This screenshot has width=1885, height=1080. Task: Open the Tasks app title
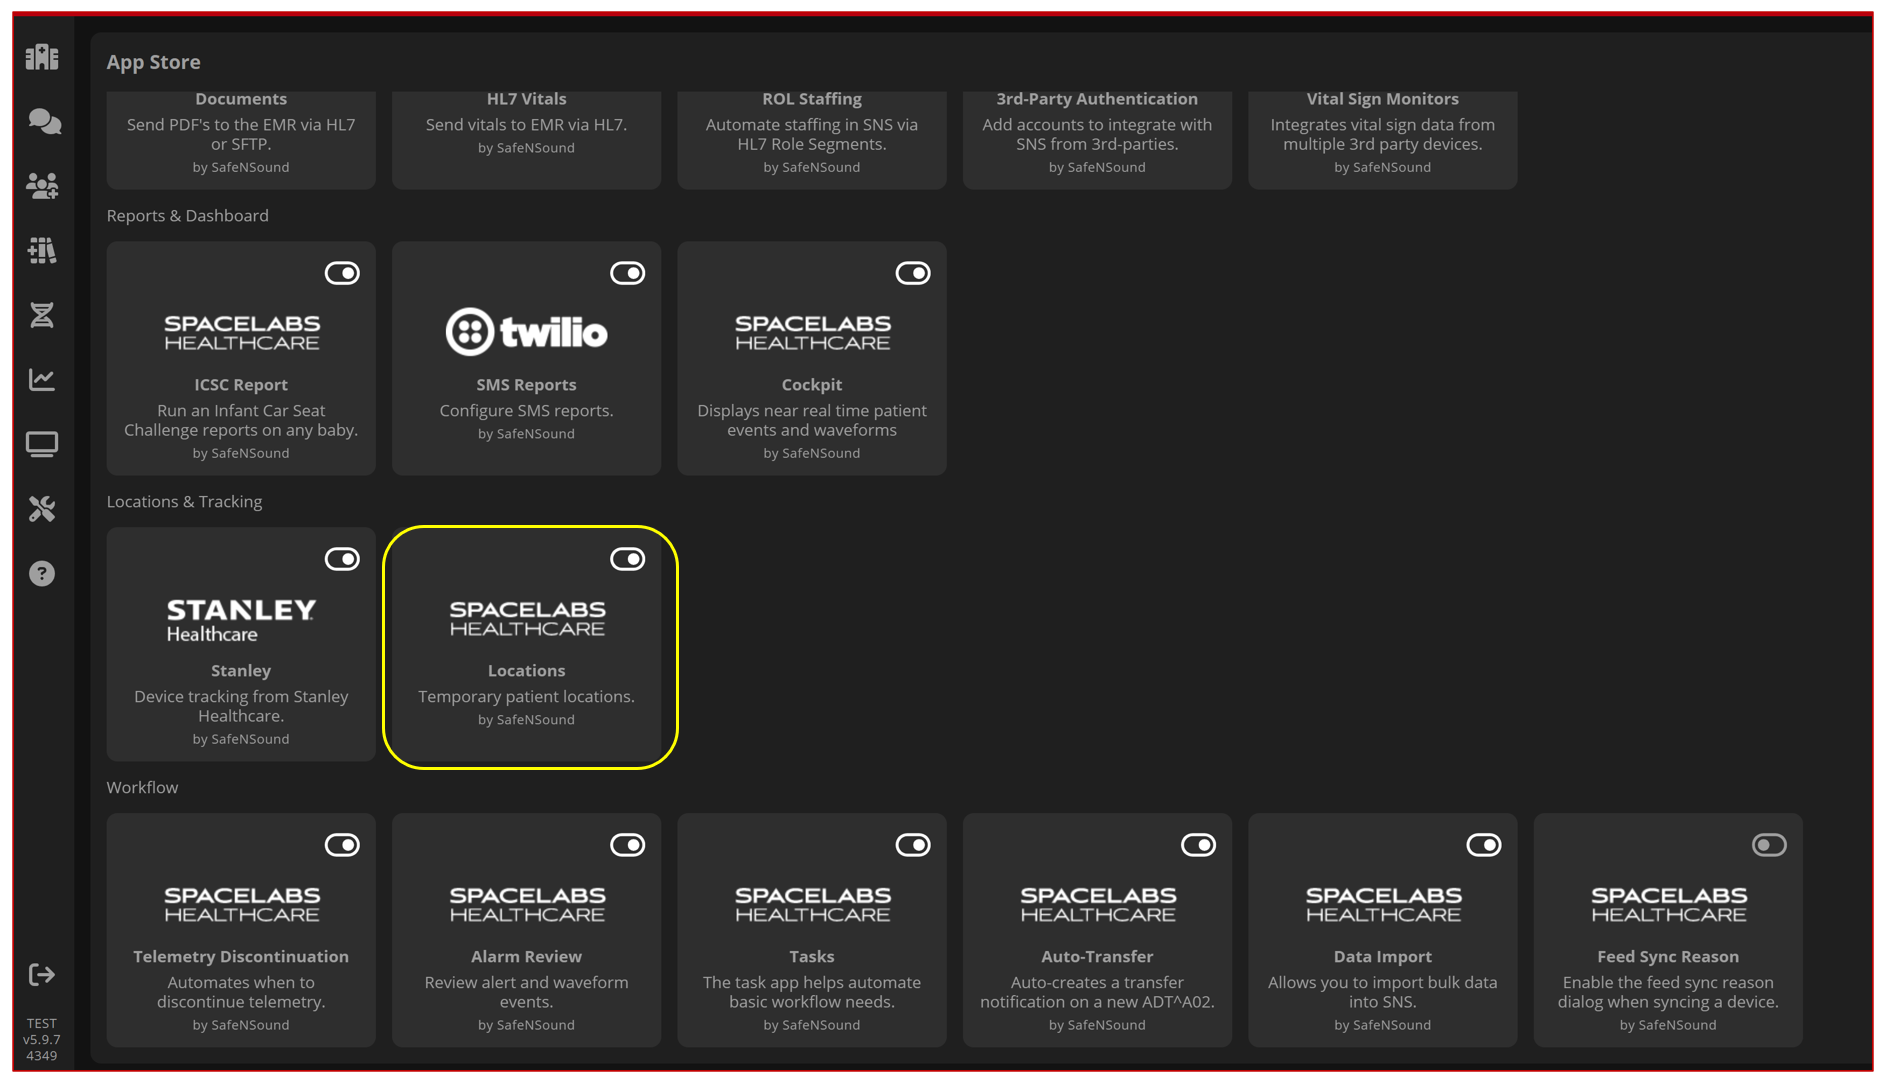tap(812, 957)
